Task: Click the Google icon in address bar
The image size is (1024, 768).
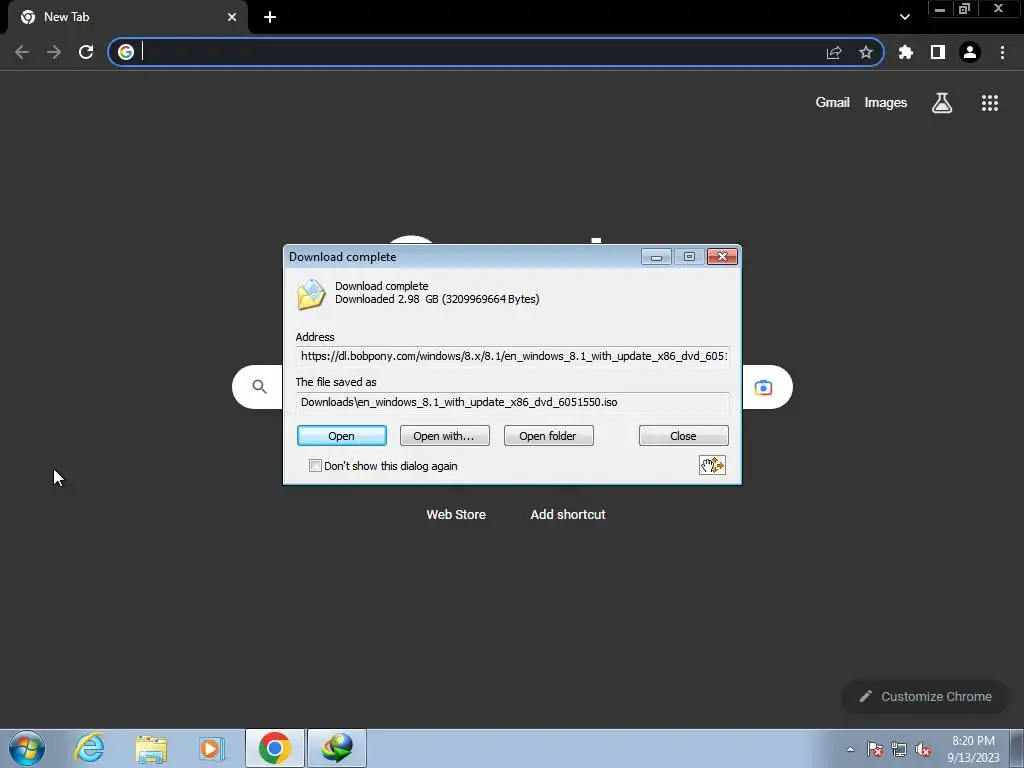Action: tap(126, 52)
